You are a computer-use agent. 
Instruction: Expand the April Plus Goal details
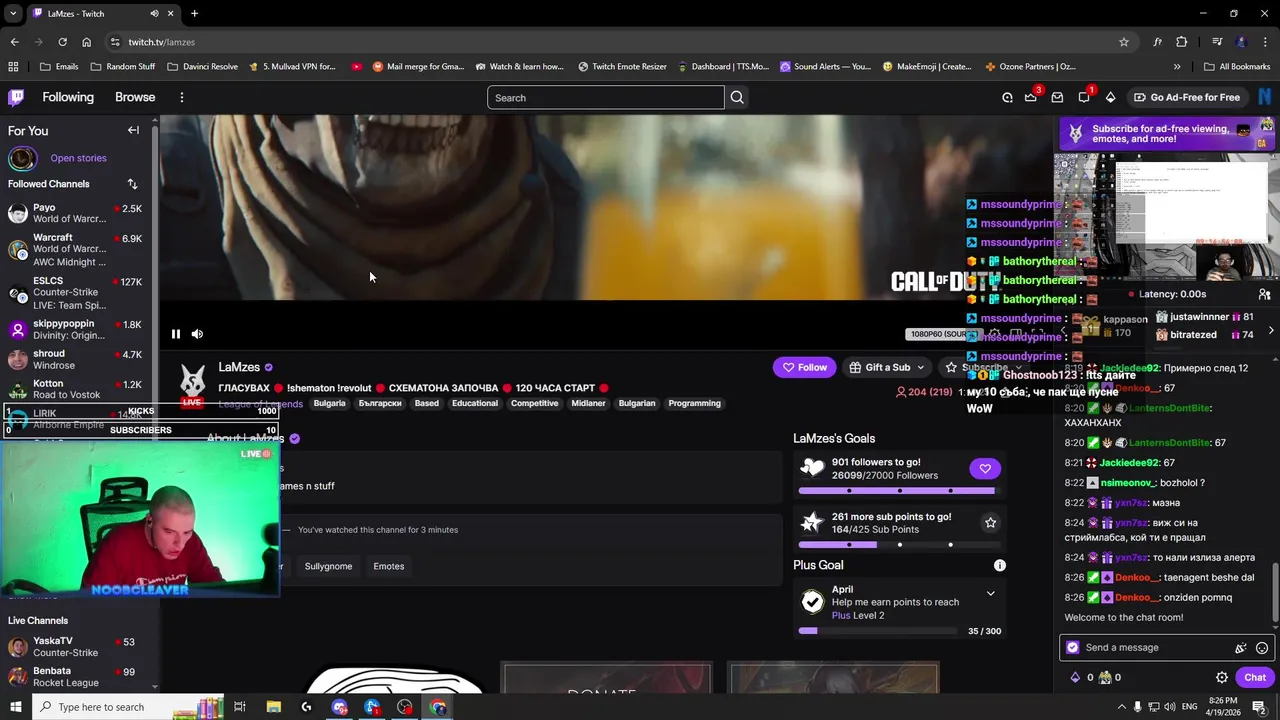click(x=990, y=593)
